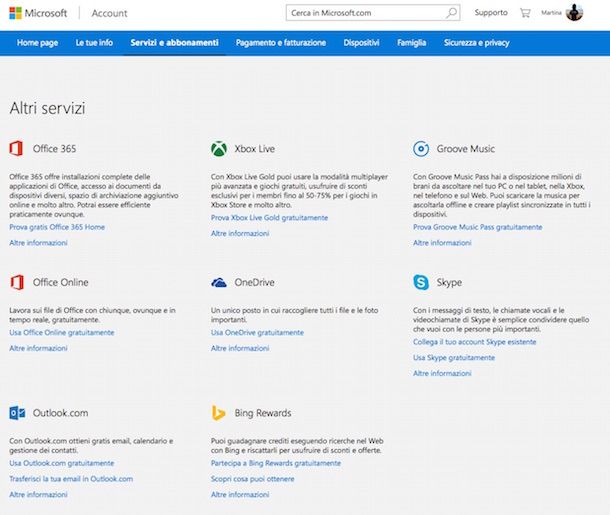
Task: Click Prova Groove Music Pass gratuitamente
Action: [x=478, y=227]
